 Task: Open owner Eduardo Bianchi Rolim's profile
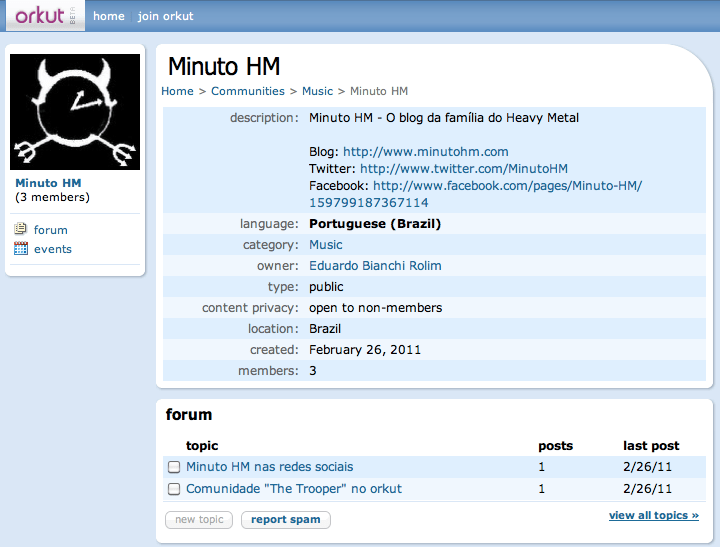coord(375,265)
